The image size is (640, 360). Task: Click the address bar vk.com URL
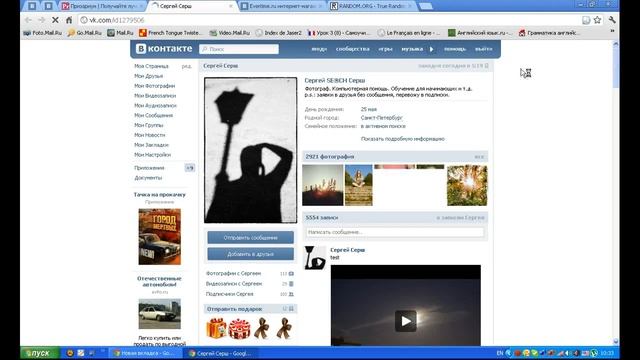117,20
